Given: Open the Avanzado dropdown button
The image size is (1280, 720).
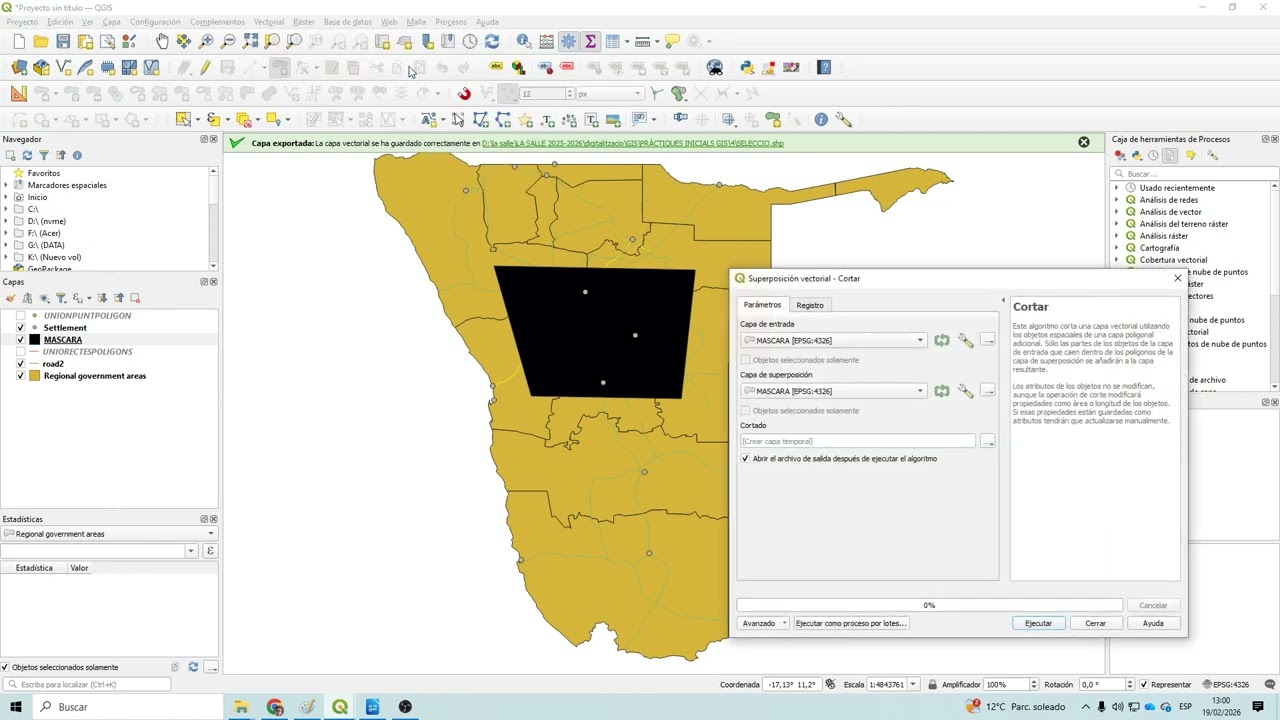Looking at the screenshot, I should pyautogui.click(x=764, y=623).
